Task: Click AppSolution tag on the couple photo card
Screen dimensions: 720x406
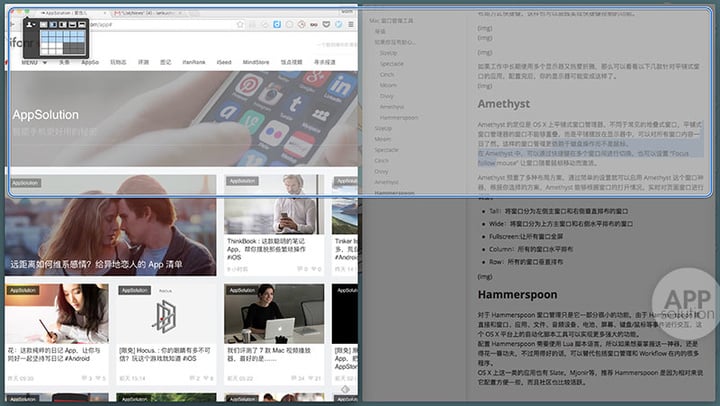Action: 25,183
